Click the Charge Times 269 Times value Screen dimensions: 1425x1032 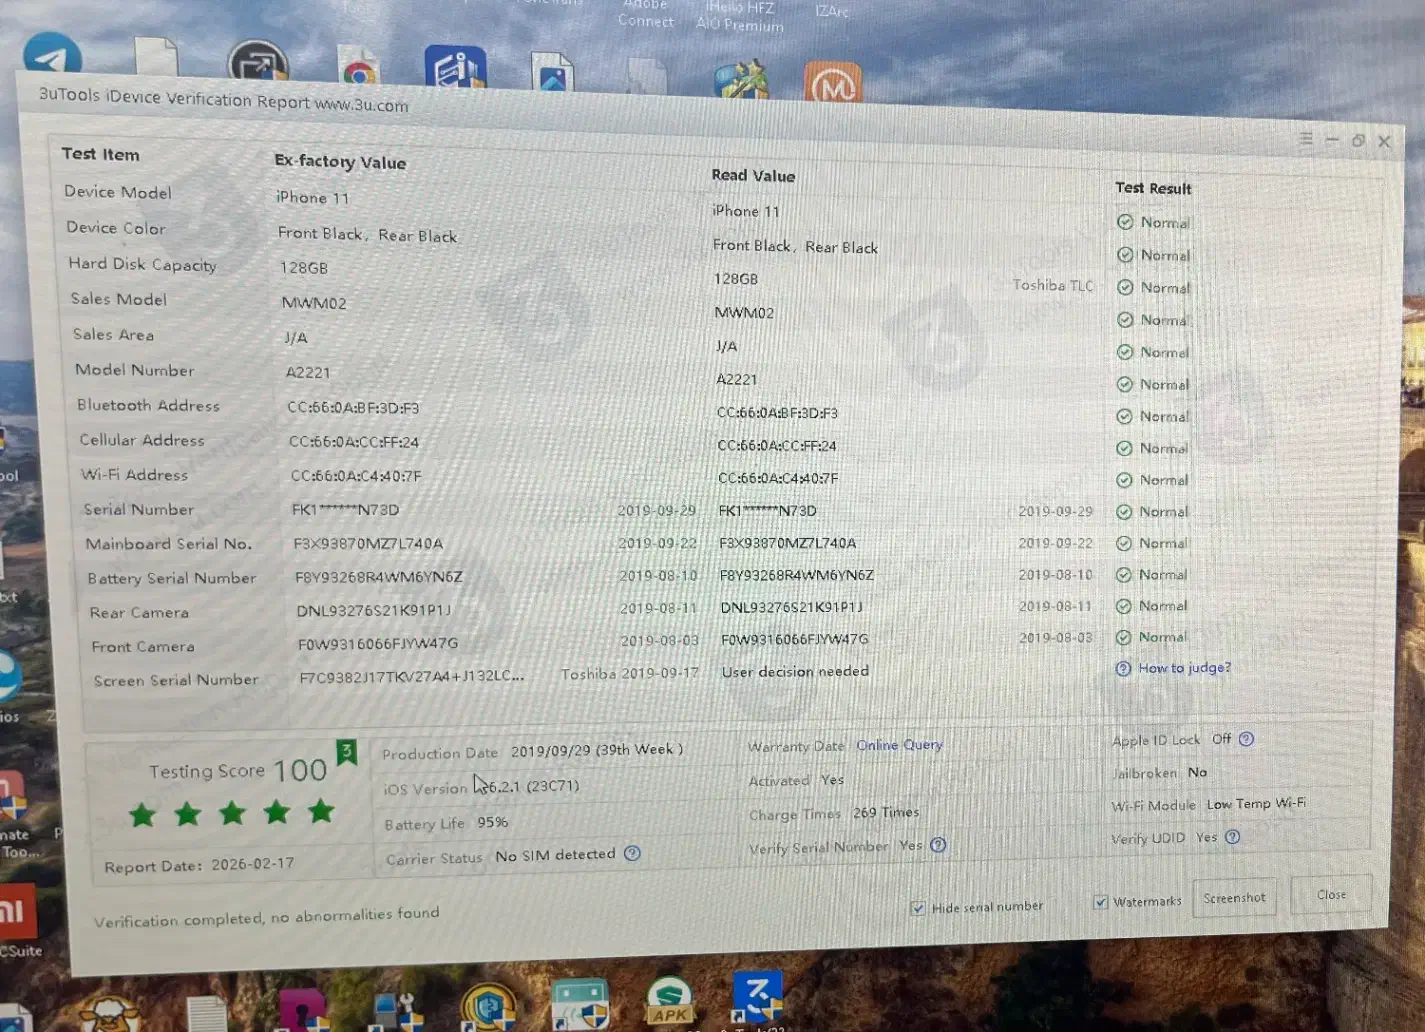click(886, 812)
